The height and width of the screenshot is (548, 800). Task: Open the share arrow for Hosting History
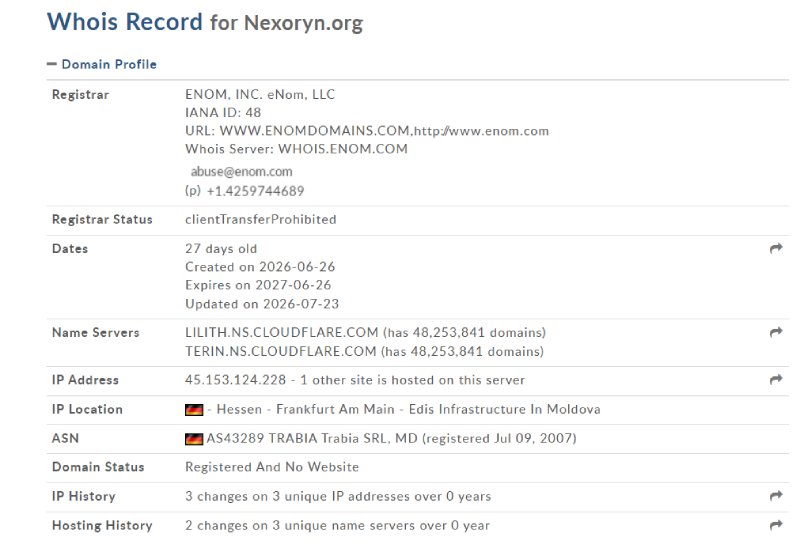776,525
